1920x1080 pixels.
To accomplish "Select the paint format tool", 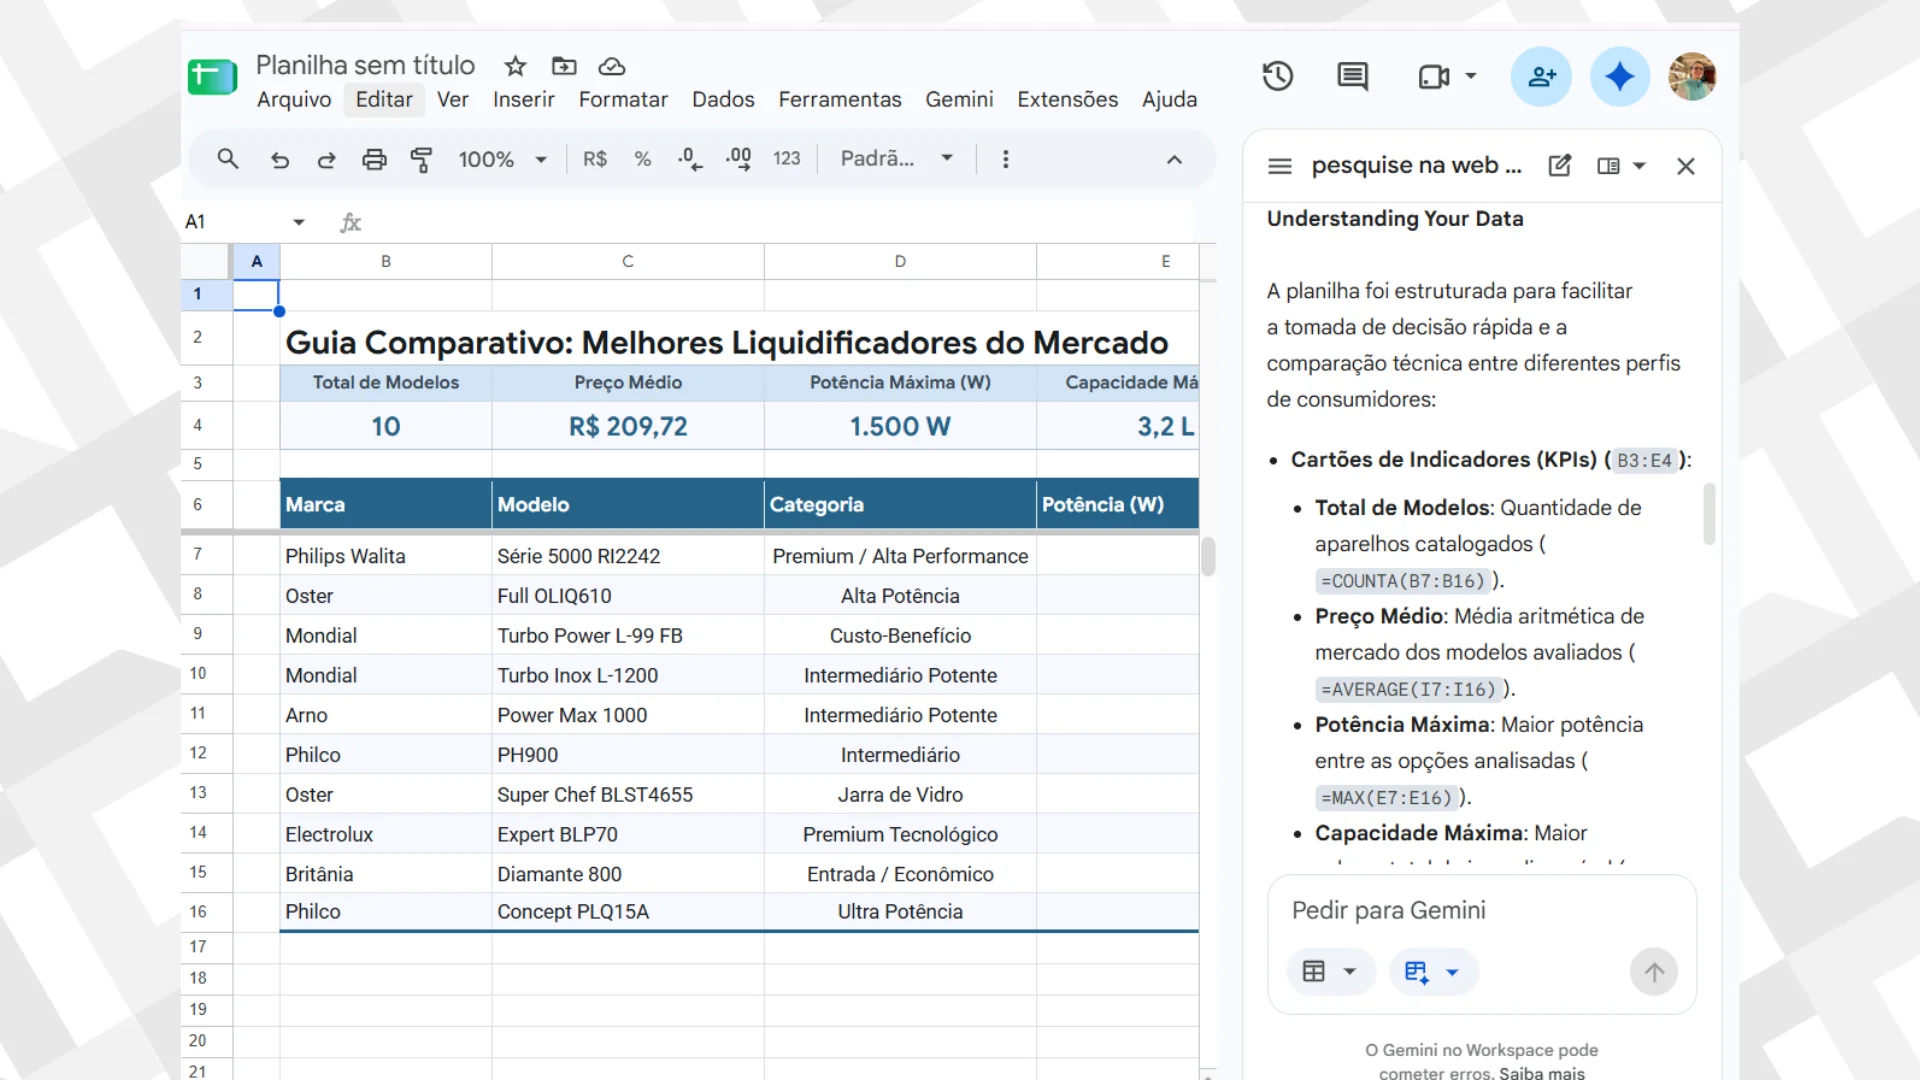I will coord(421,160).
